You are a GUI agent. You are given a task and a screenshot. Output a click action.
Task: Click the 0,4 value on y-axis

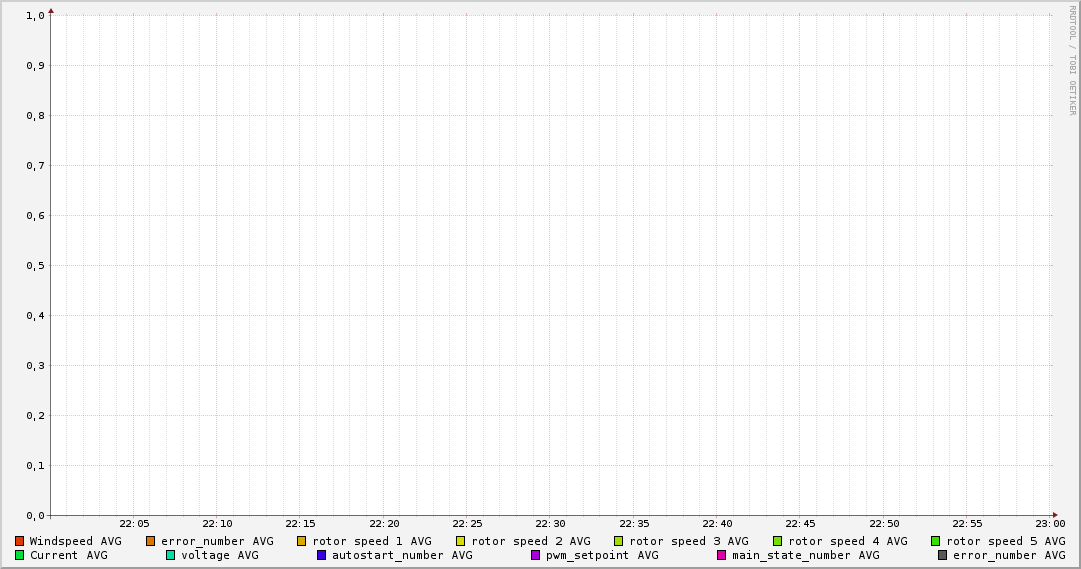35,316
